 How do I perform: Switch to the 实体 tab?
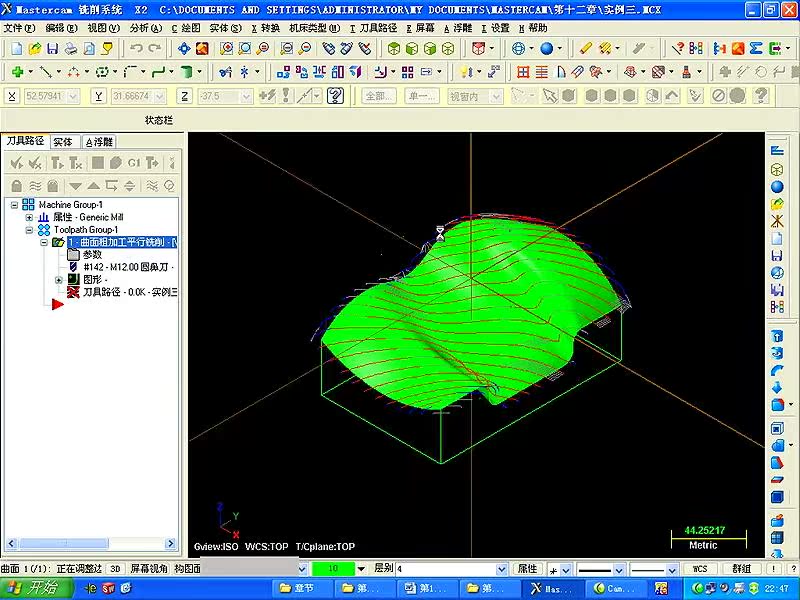point(63,142)
